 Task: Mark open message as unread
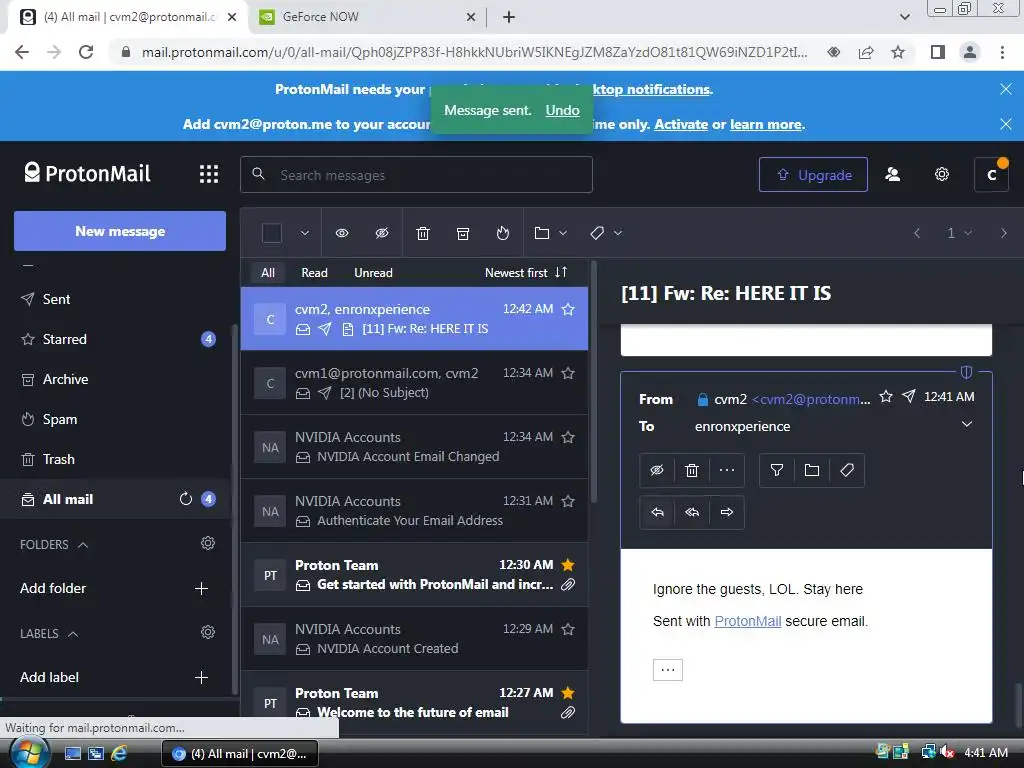[657, 470]
